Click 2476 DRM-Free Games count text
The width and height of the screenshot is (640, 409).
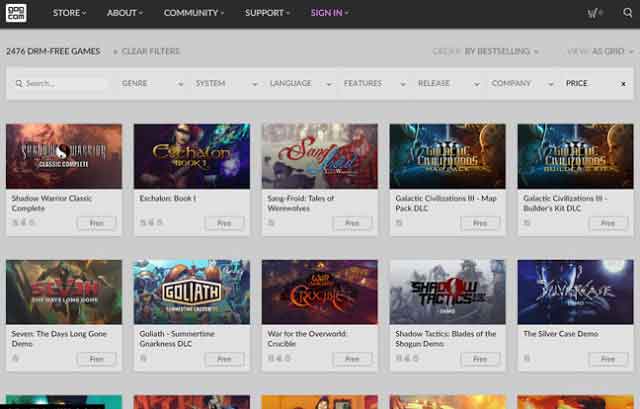tap(53, 51)
